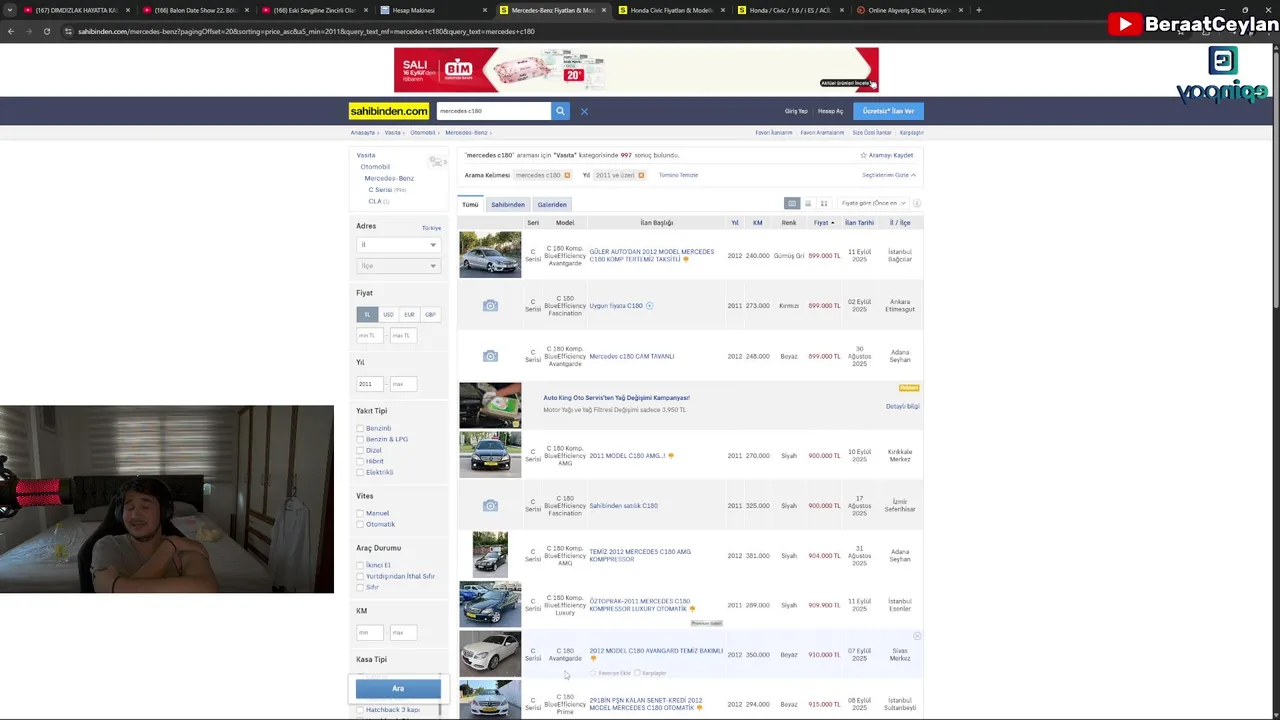Click the info icon next to the sort dropdown
This screenshot has width=1280, height=720.
(x=917, y=204)
